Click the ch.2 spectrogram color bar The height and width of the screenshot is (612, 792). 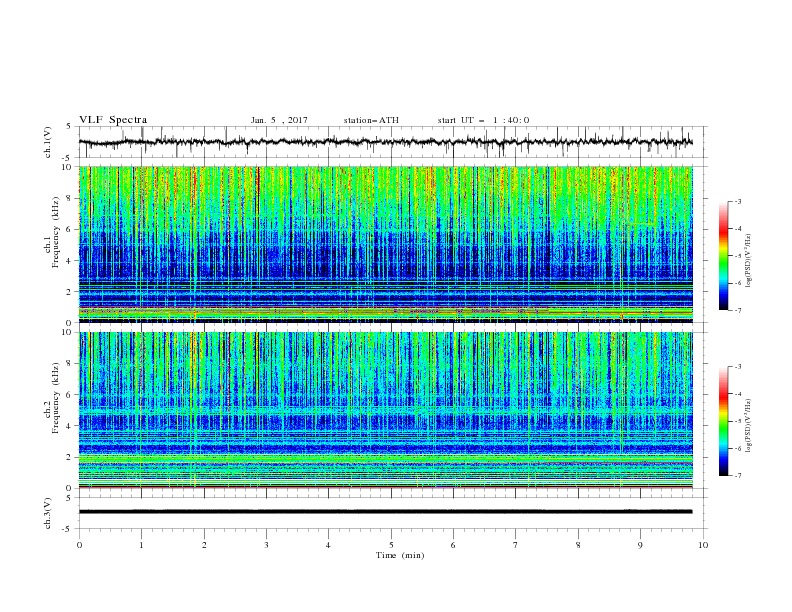point(724,421)
